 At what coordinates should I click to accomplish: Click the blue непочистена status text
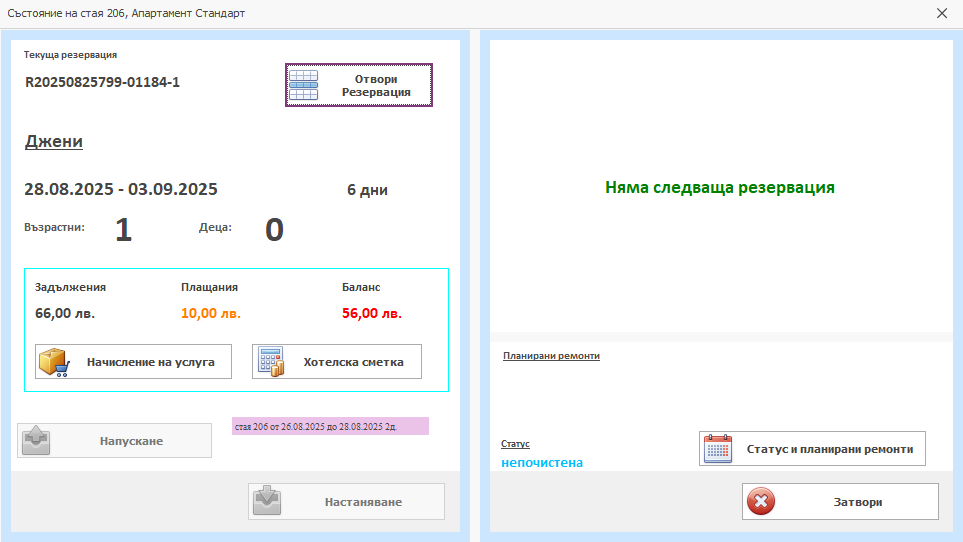coord(541,463)
